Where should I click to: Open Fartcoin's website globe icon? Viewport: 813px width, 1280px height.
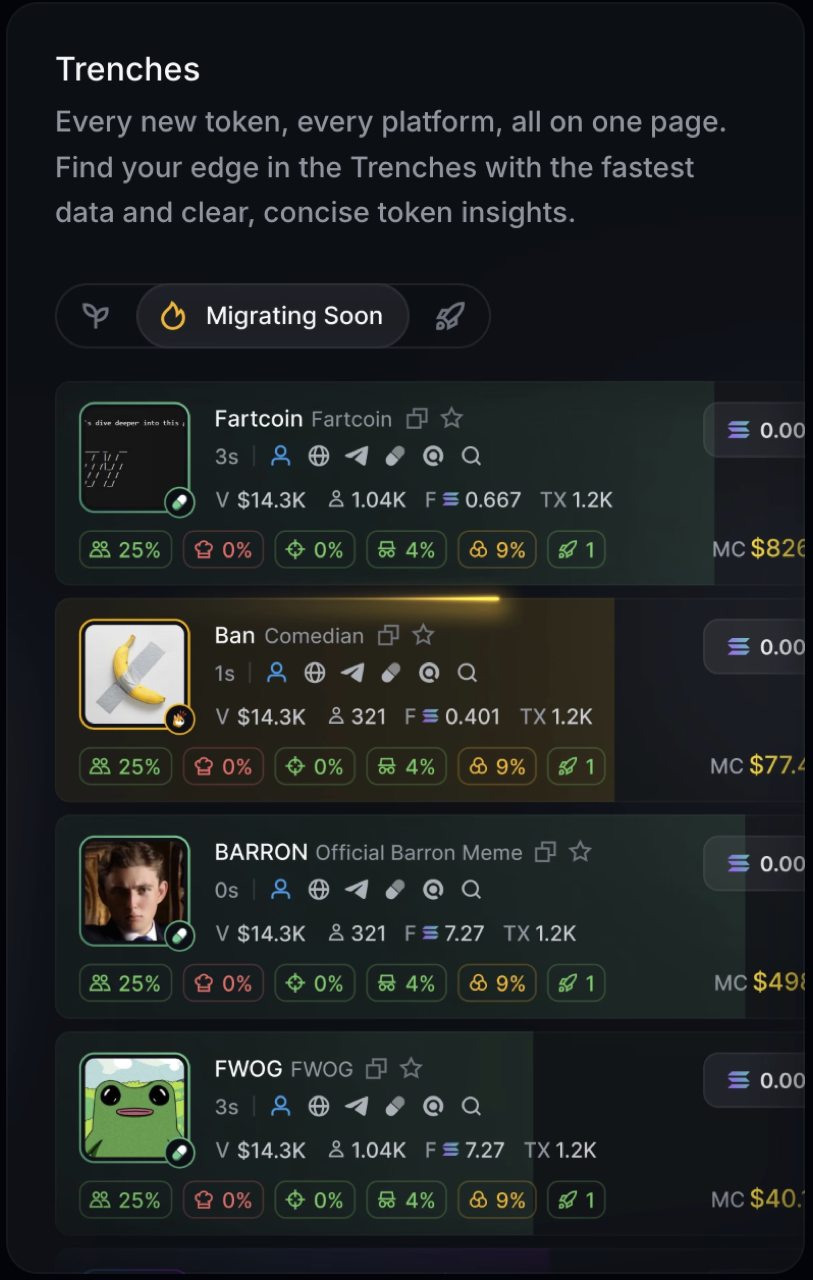pos(319,457)
